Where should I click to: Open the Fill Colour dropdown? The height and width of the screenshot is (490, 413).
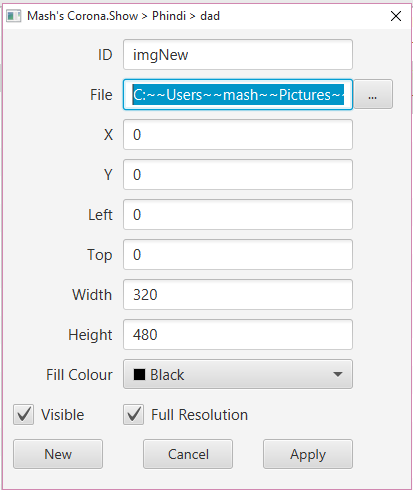[x=238, y=374]
